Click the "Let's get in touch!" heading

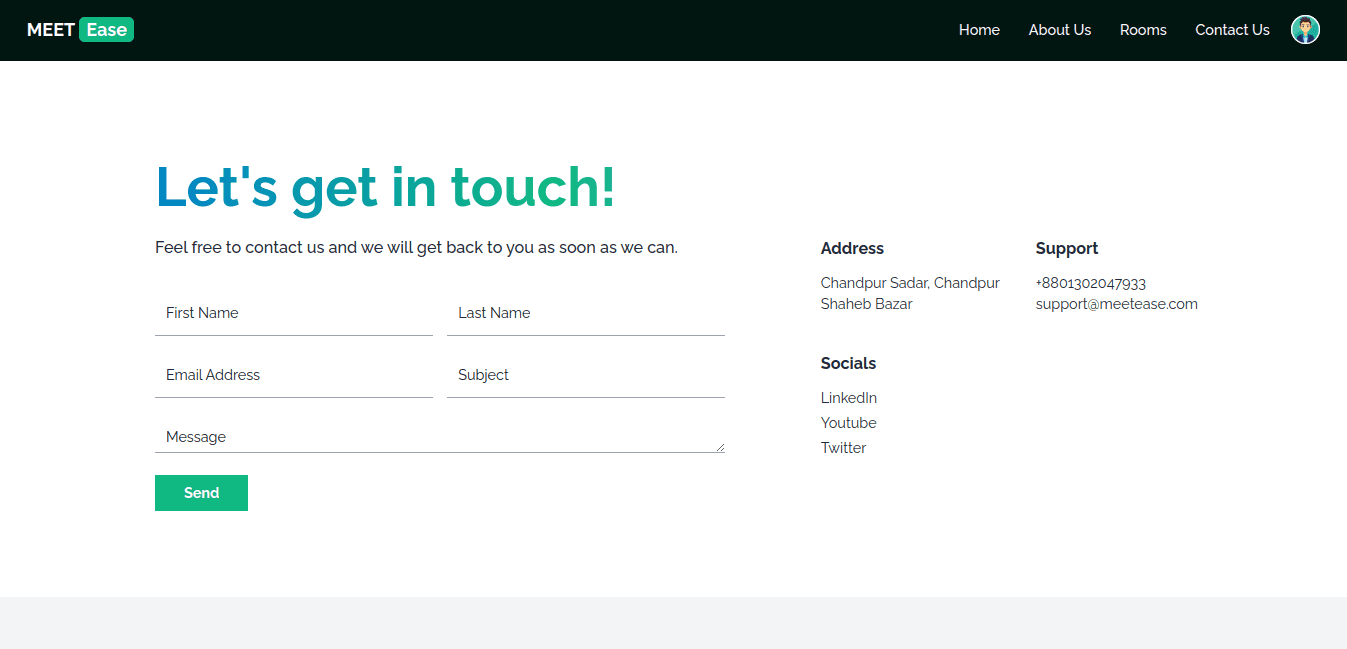(x=385, y=187)
